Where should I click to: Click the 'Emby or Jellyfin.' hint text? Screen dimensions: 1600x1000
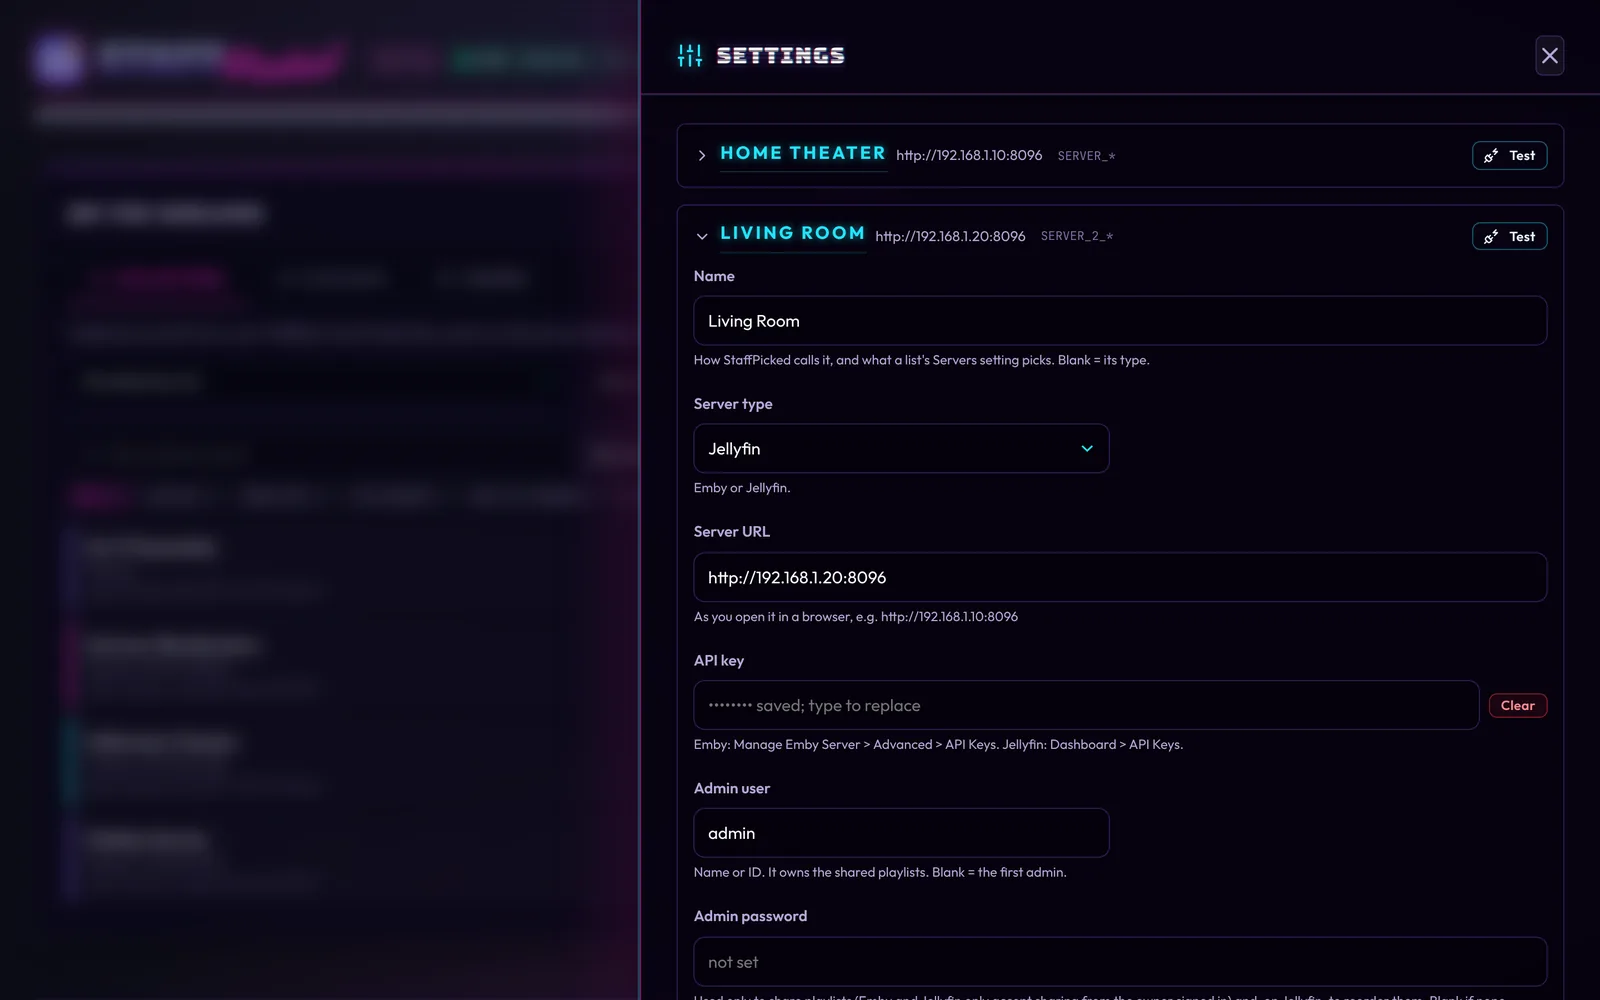(x=742, y=488)
